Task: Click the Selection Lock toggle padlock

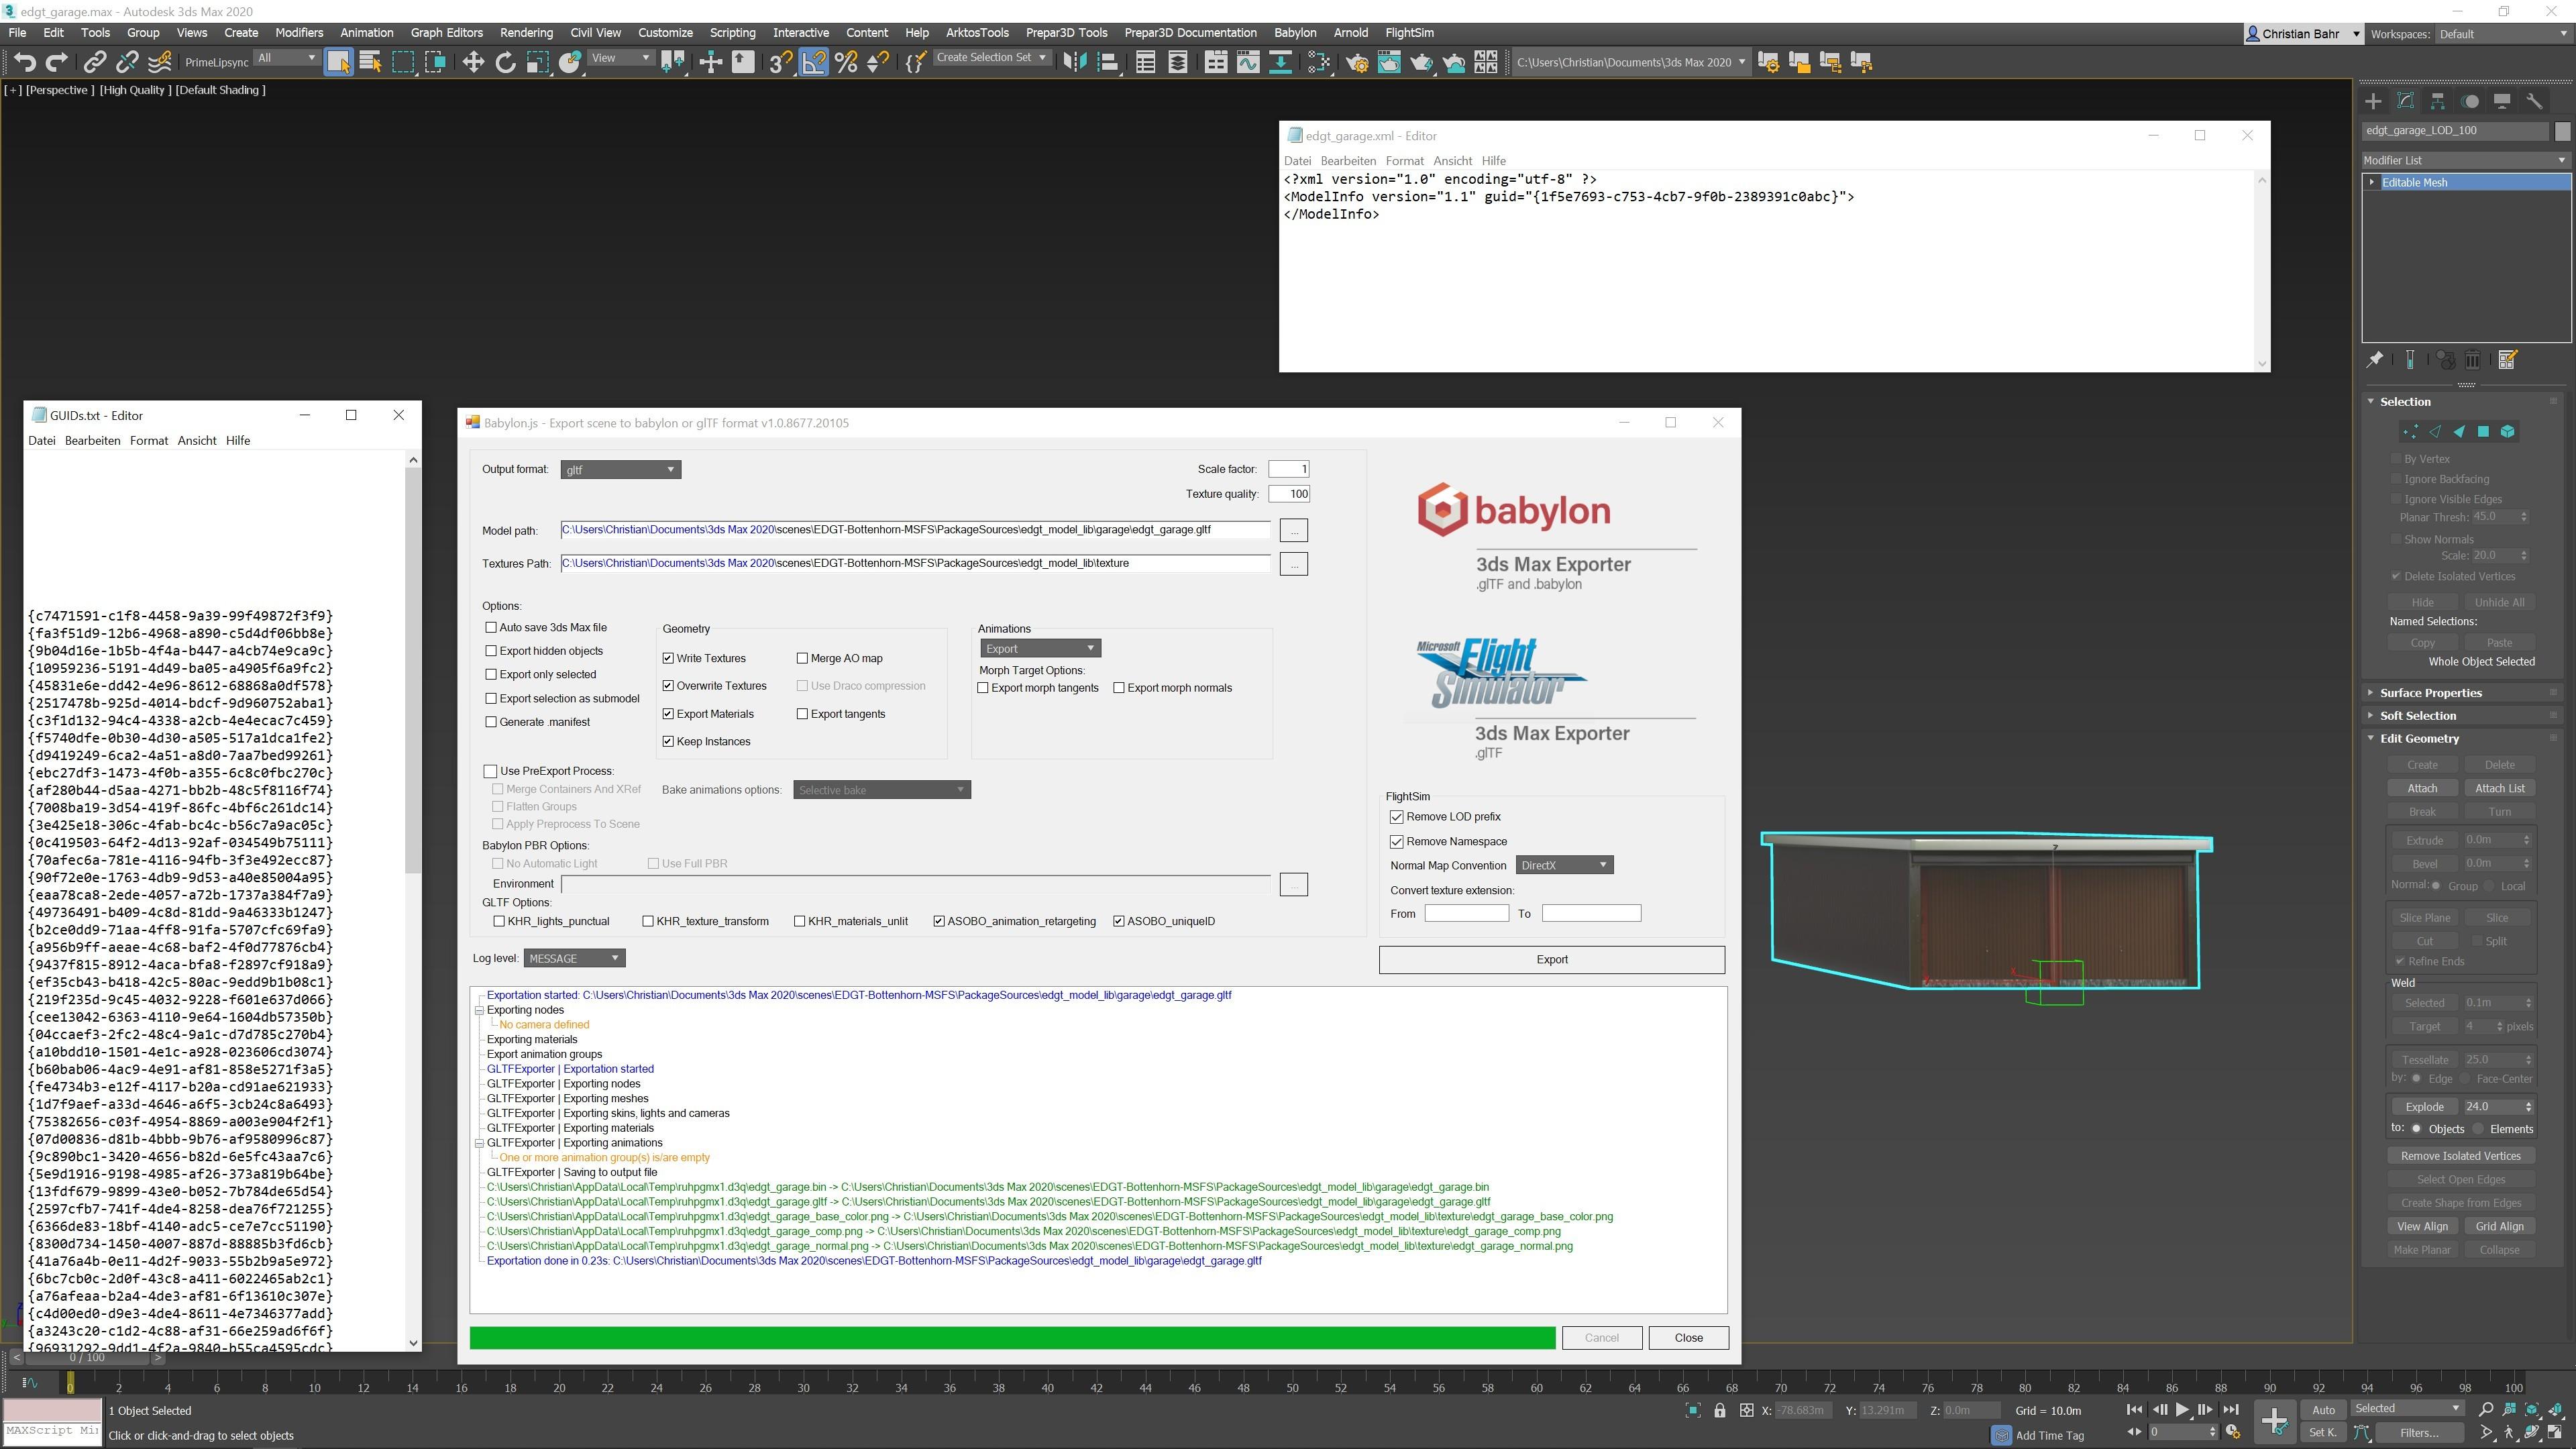Action: (x=1719, y=1410)
